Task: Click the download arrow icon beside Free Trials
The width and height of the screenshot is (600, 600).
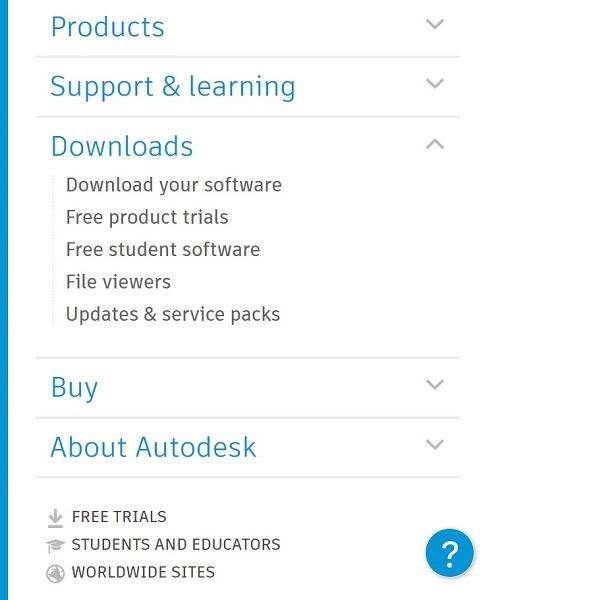Action: (x=55, y=518)
